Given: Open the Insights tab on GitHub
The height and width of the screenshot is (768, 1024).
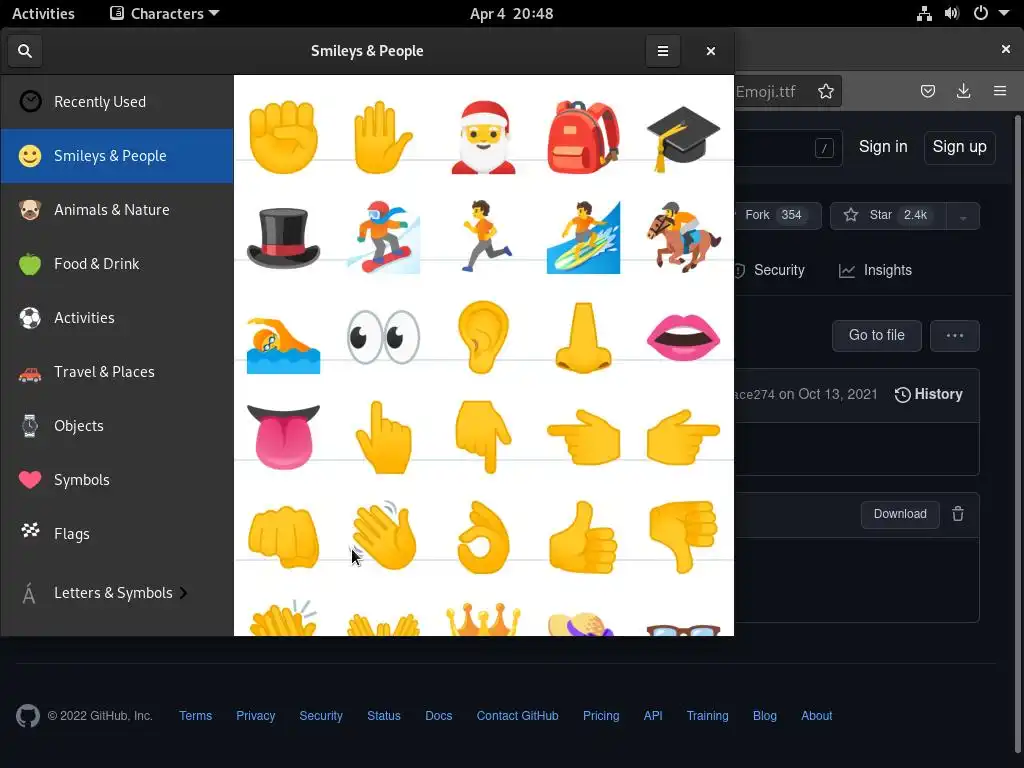Looking at the screenshot, I should coord(875,270).
